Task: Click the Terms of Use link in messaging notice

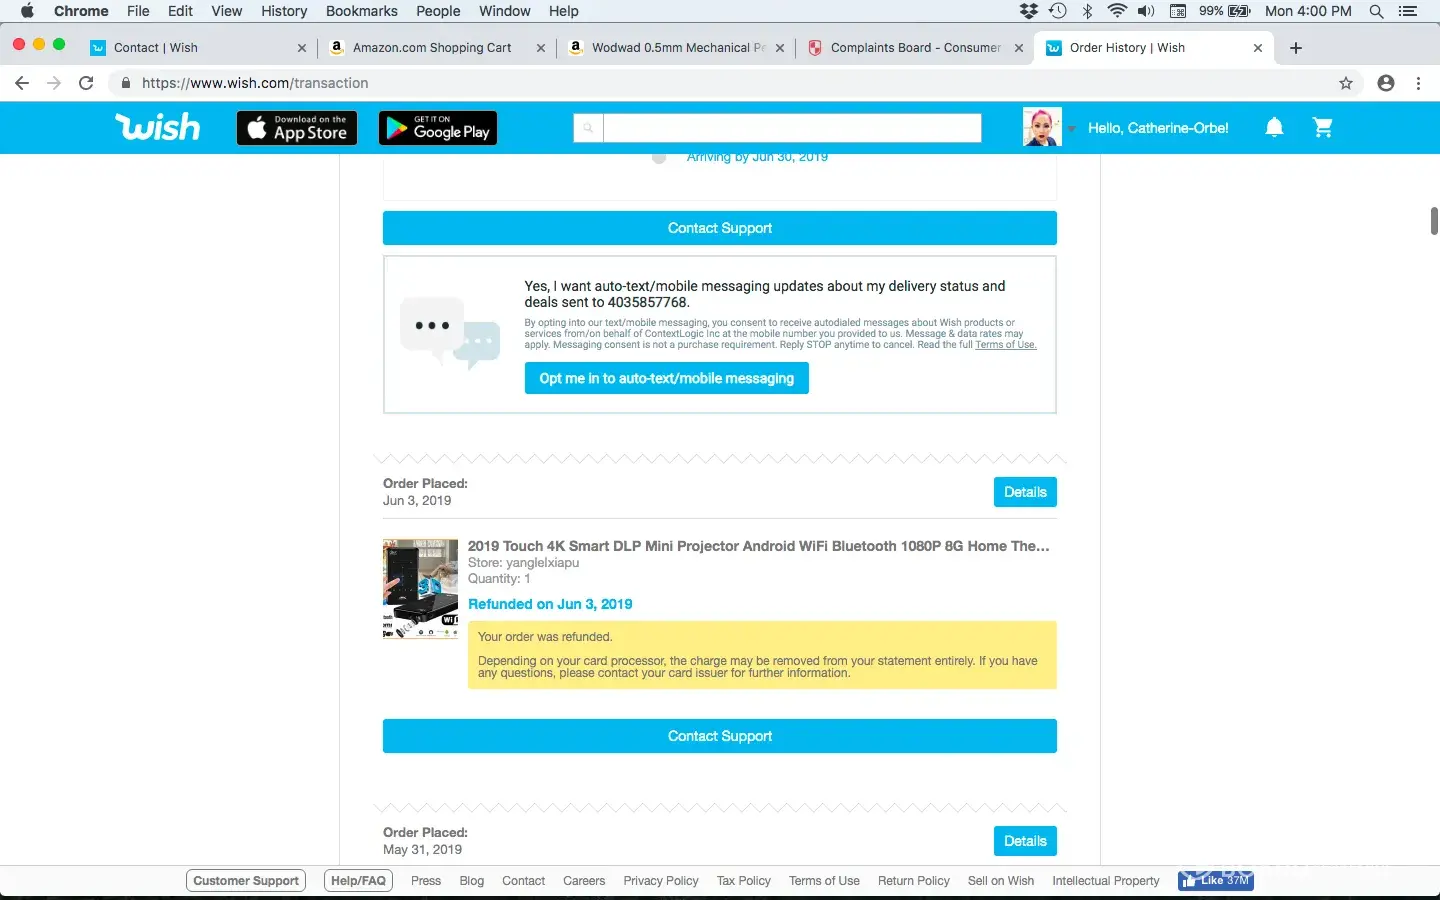Action: coord(1005,345)
